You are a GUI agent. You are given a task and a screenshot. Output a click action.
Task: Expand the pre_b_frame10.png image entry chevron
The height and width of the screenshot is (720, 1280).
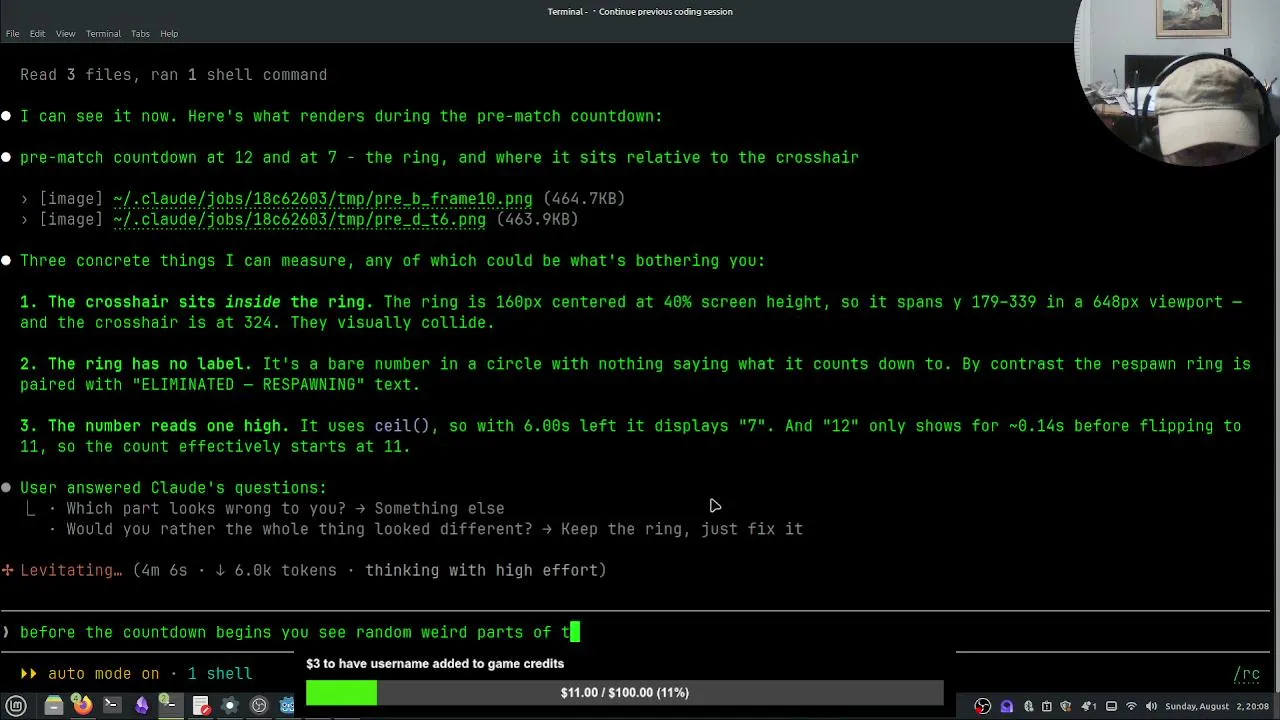click(x=25, y=199)
